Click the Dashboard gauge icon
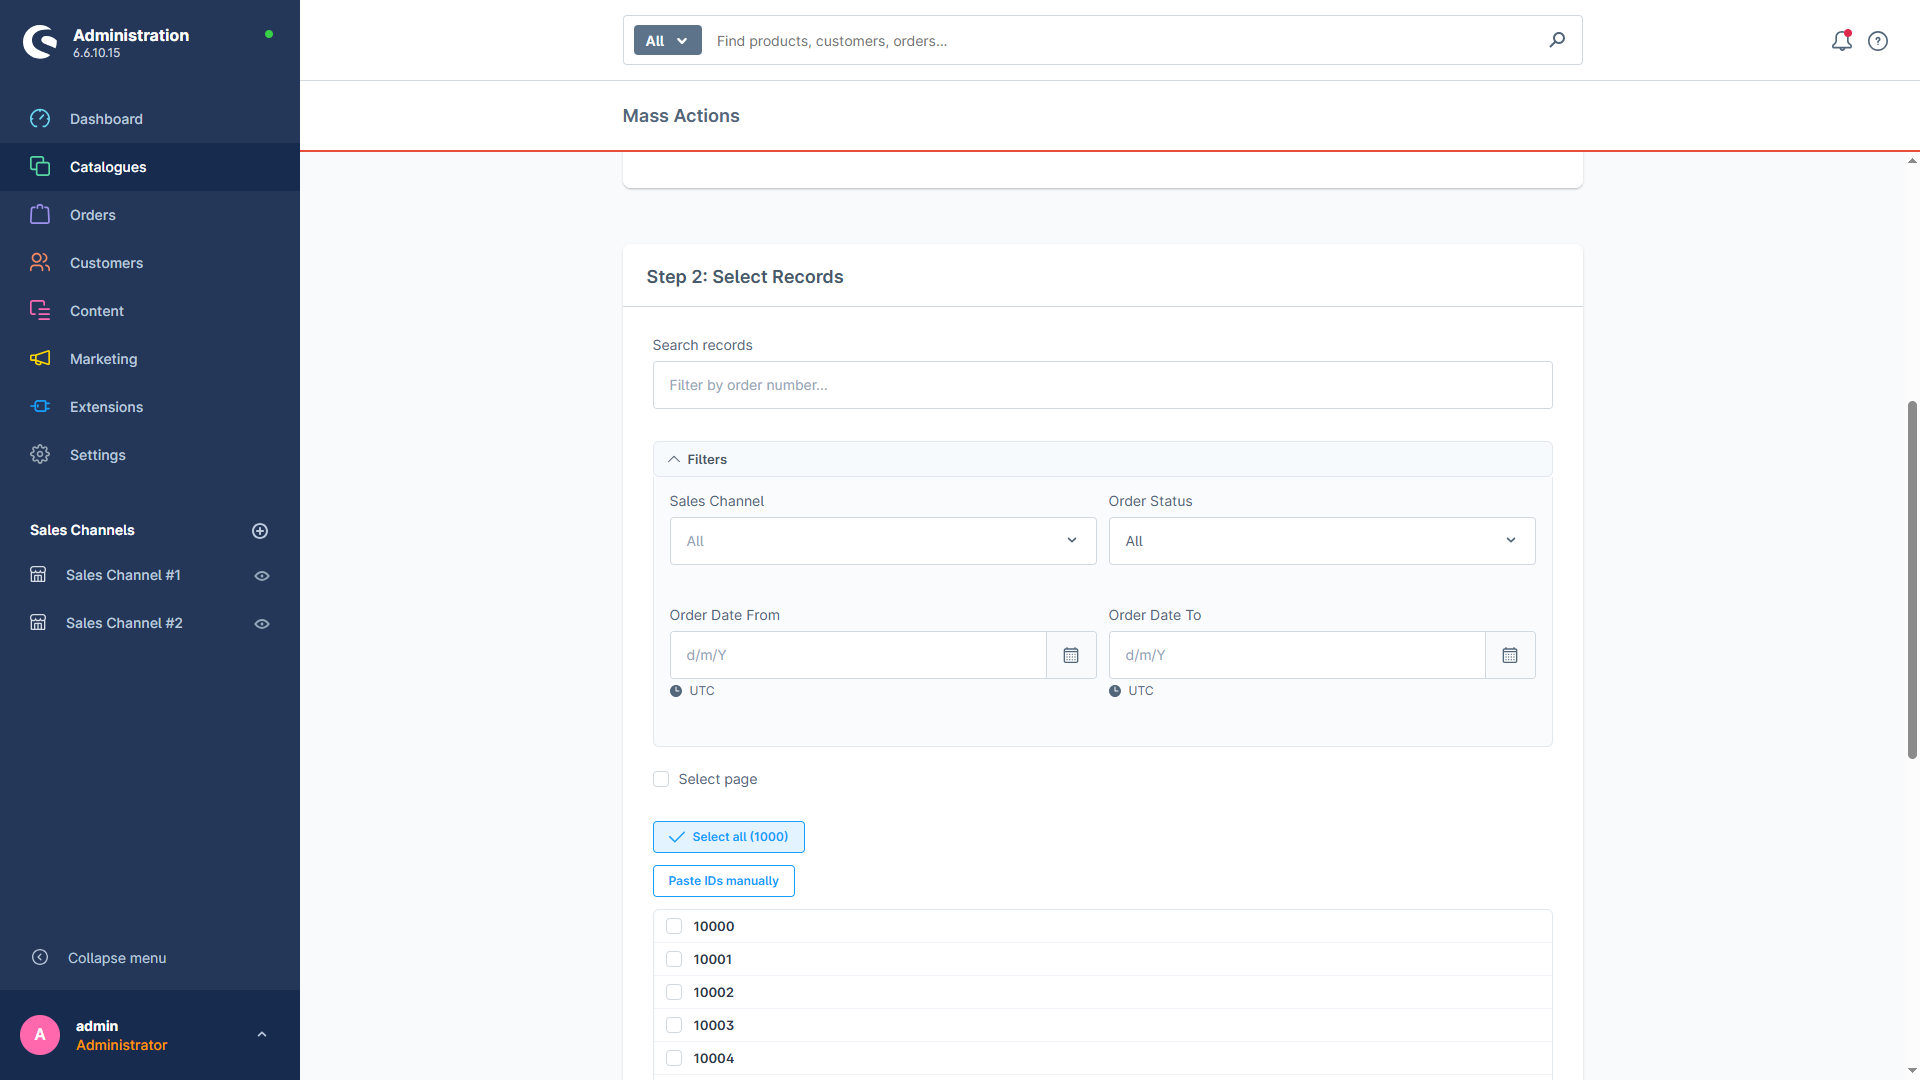 tap(40, 119)
